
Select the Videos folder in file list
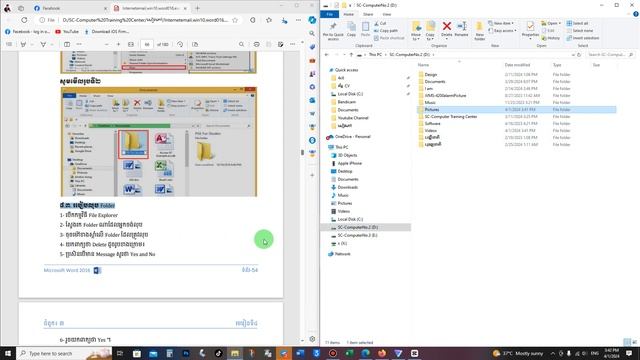[x=430, y=131]
